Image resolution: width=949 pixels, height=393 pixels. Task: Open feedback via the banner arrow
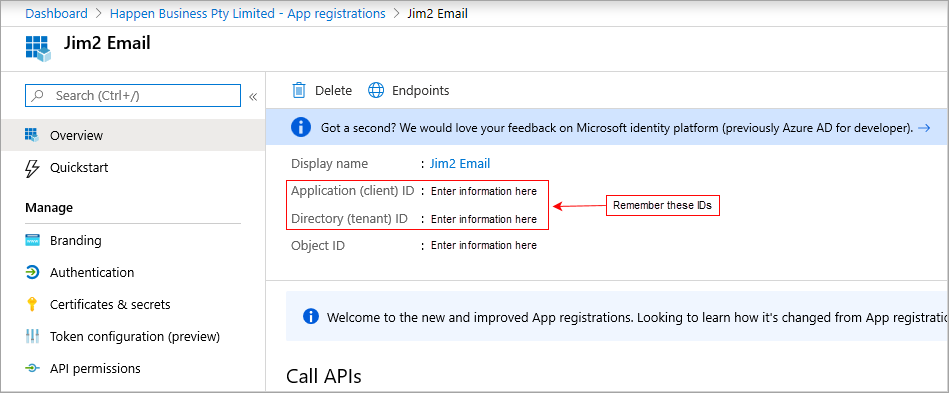coord(924,128)
